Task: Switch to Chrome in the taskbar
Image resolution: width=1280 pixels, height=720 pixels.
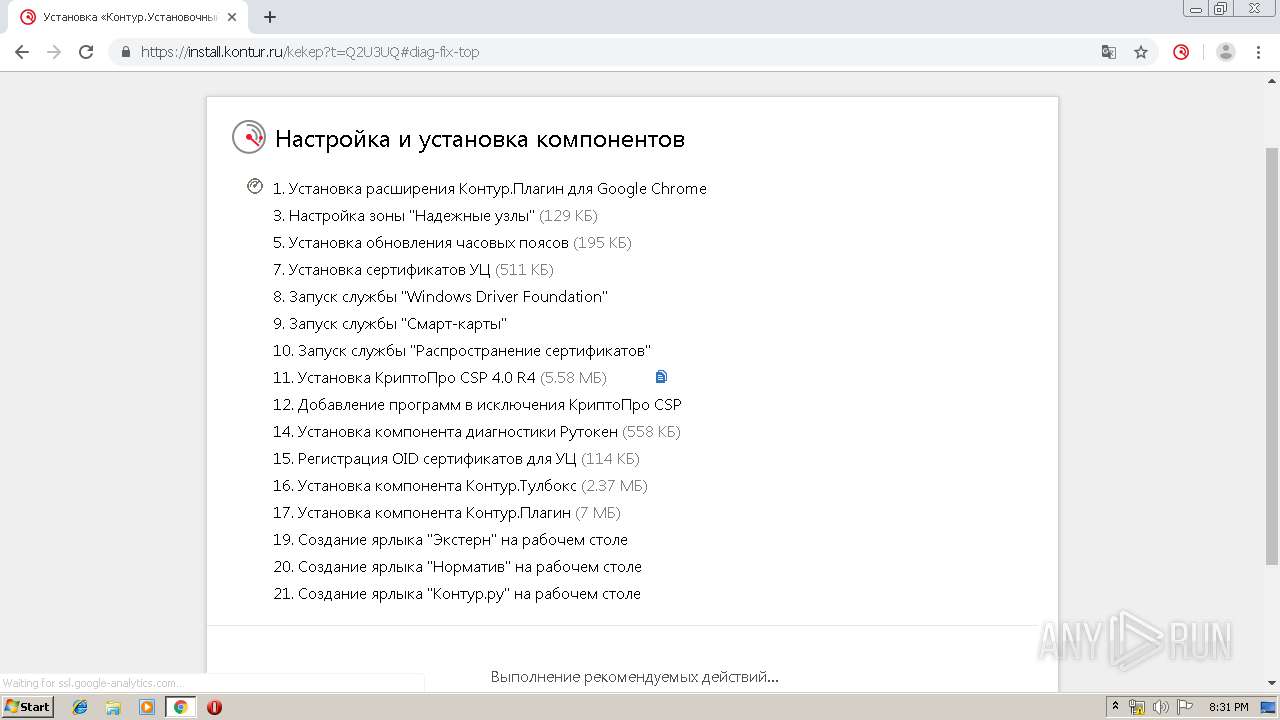Action: (180, 707)
